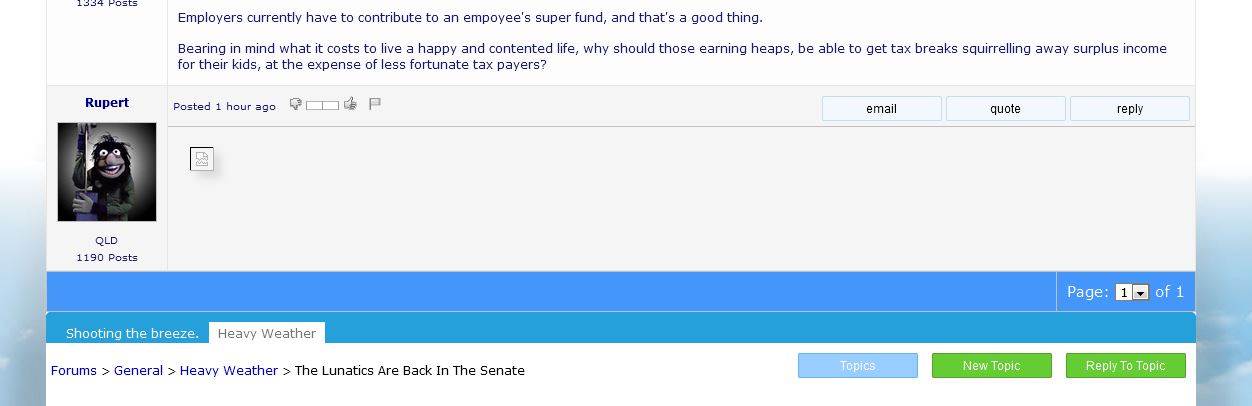Click the thumbs down icon on Rupert's post

296,104
